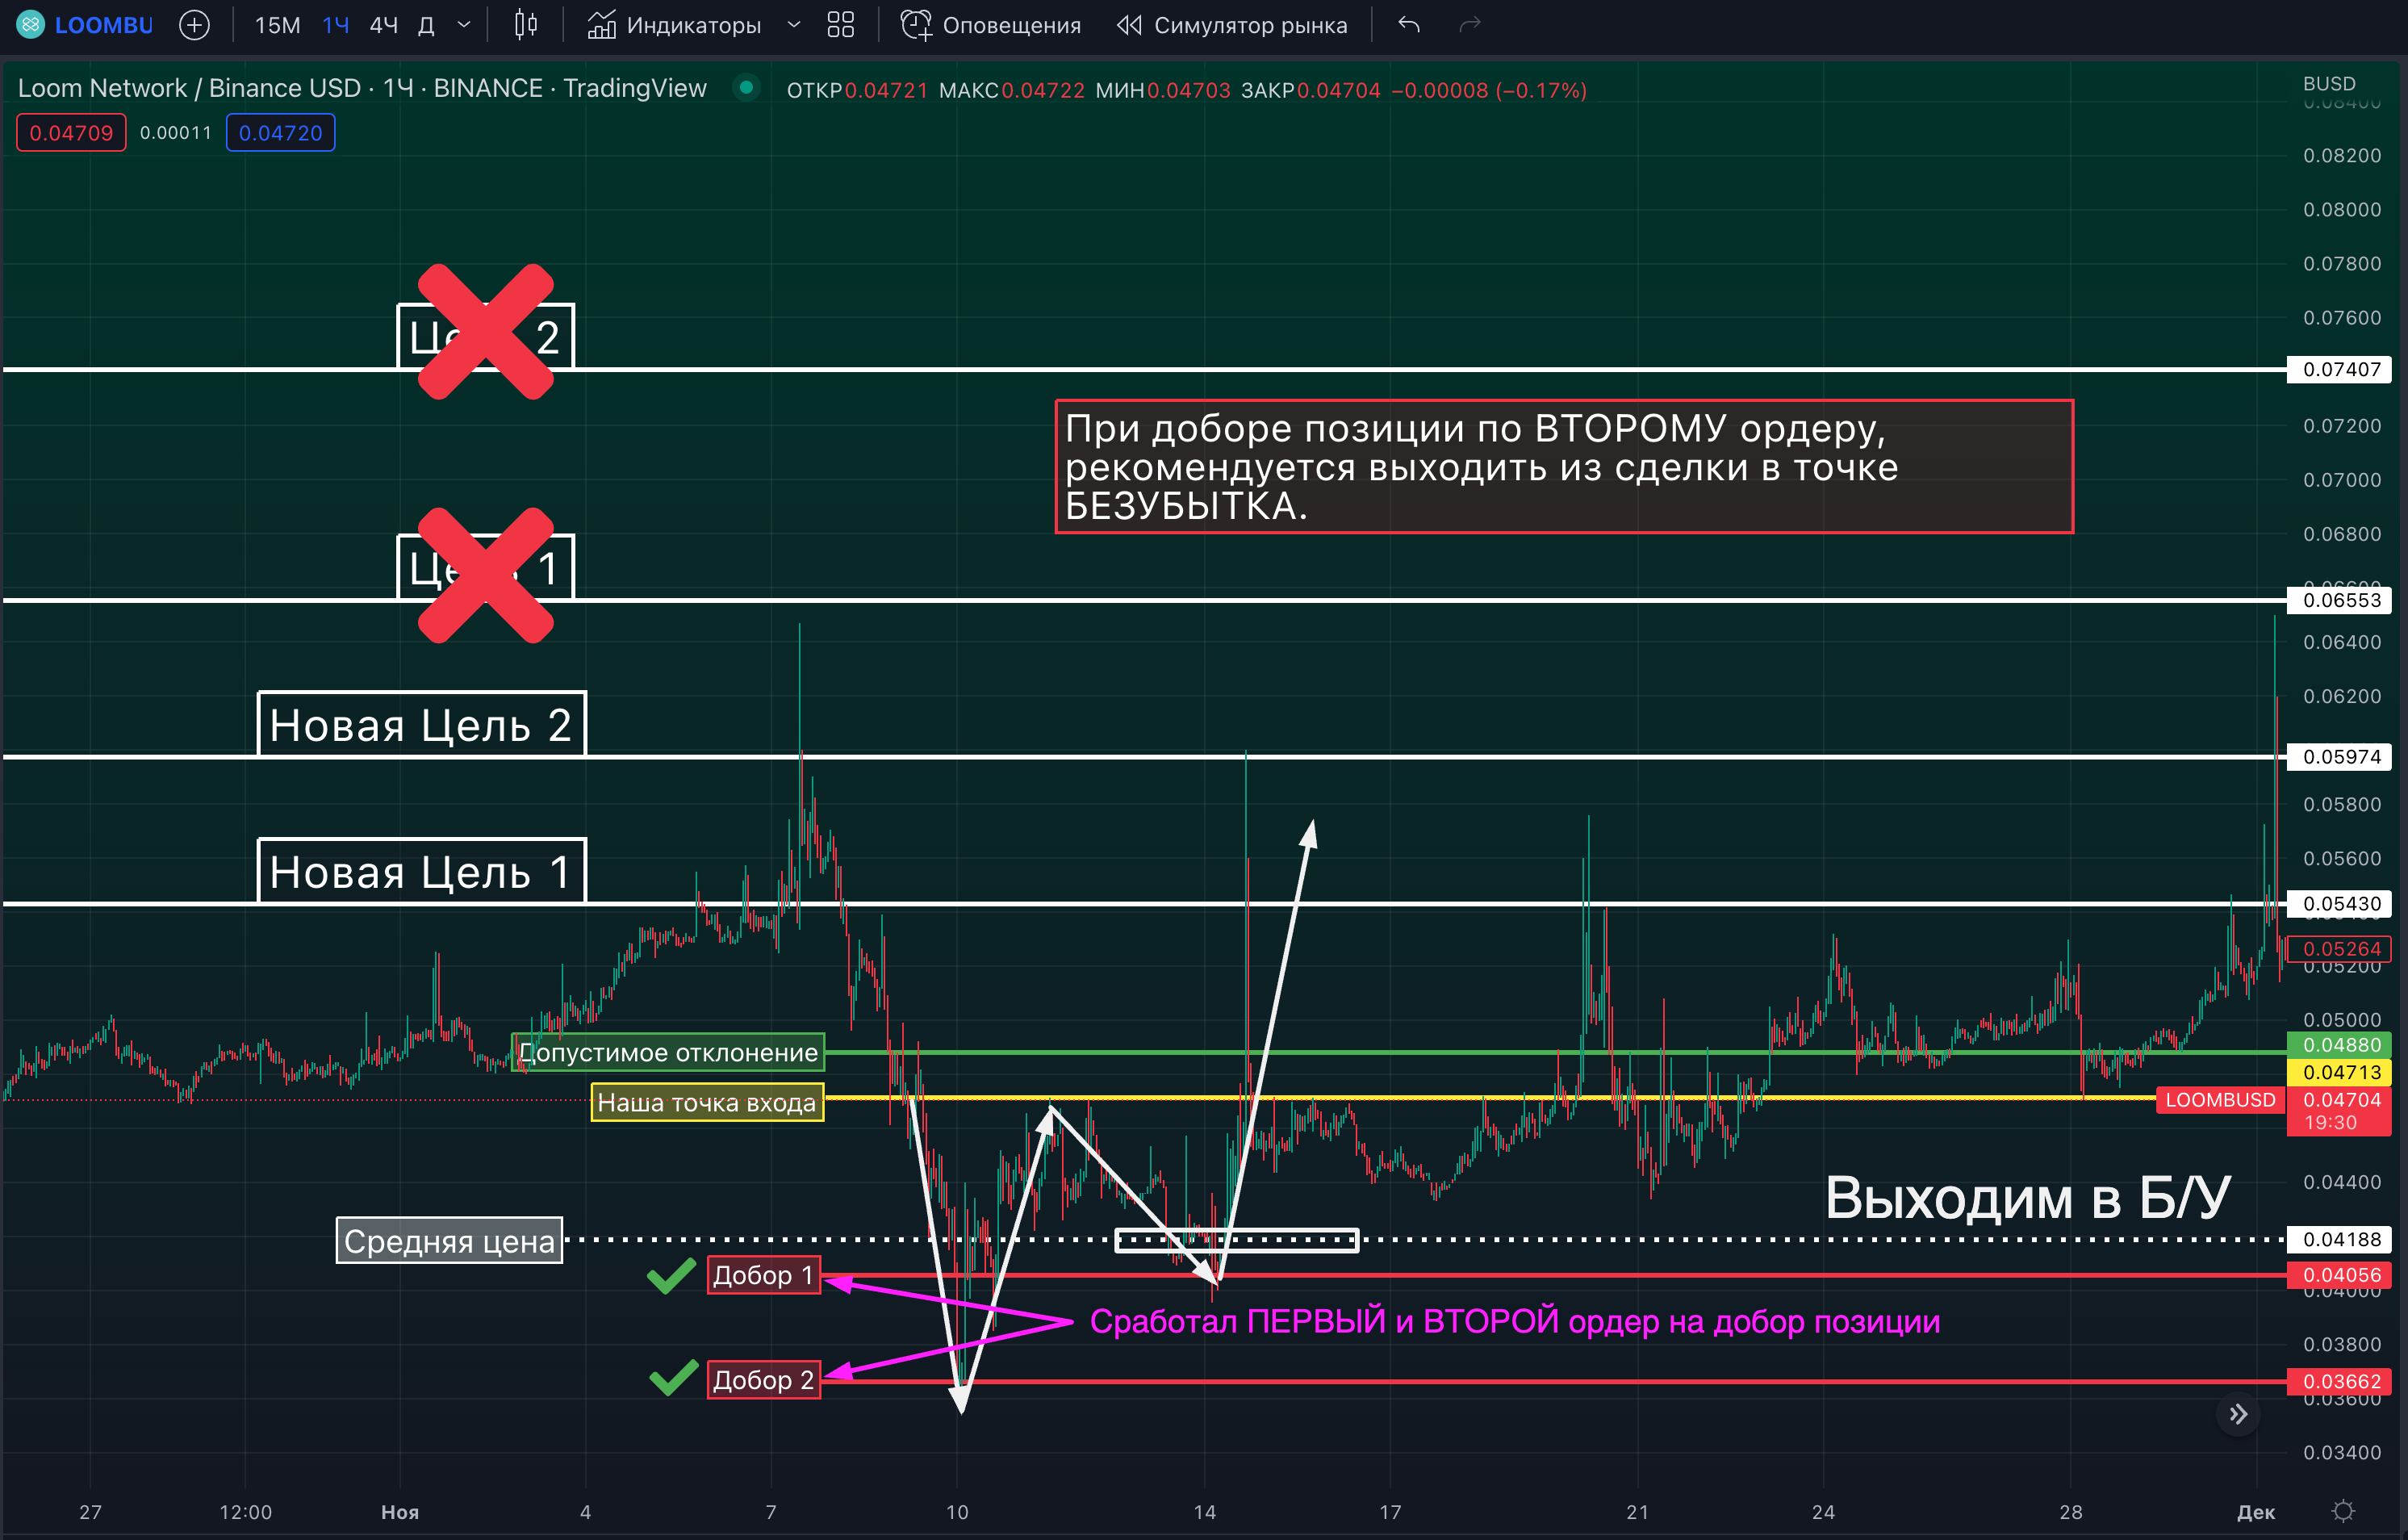Click the 0.05974 price axis label
The image size is (2408, 1540).
pos(2340,756)
